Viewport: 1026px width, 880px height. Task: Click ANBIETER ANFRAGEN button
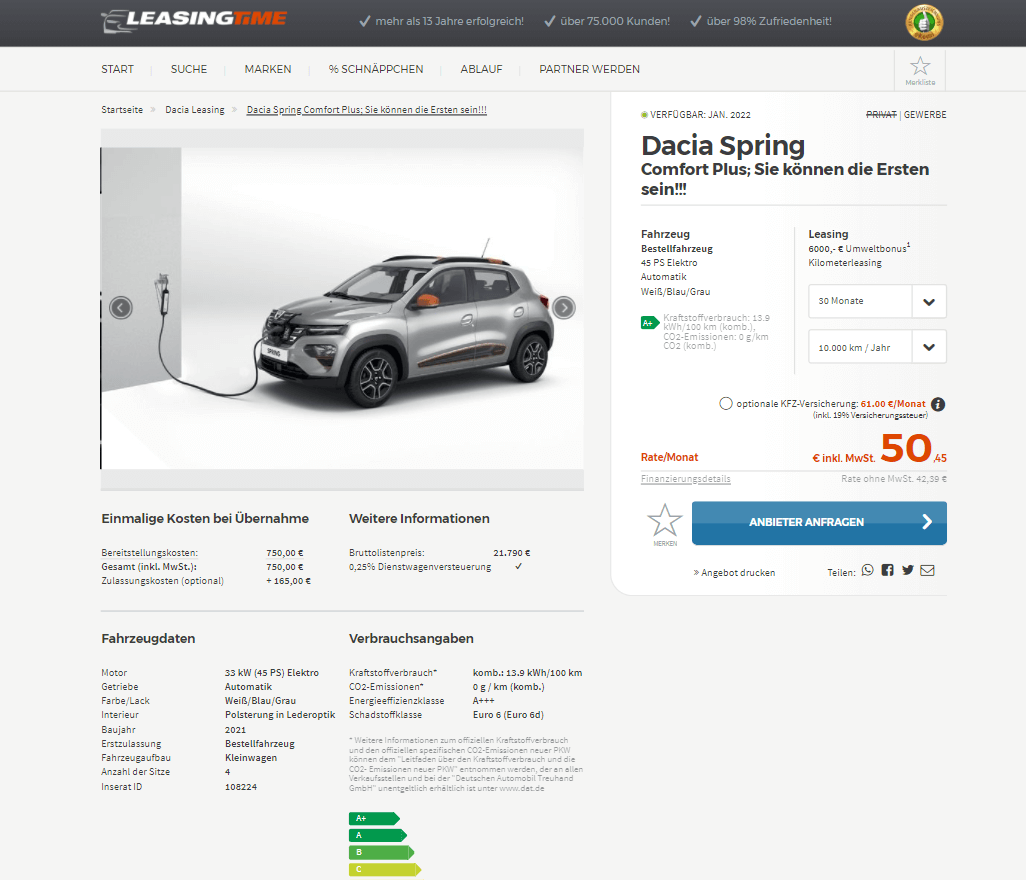pos(819,523)
